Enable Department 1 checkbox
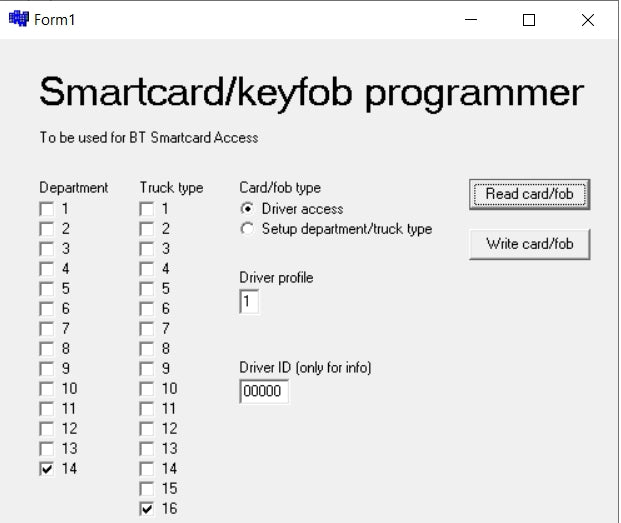 tap(46, 209)
